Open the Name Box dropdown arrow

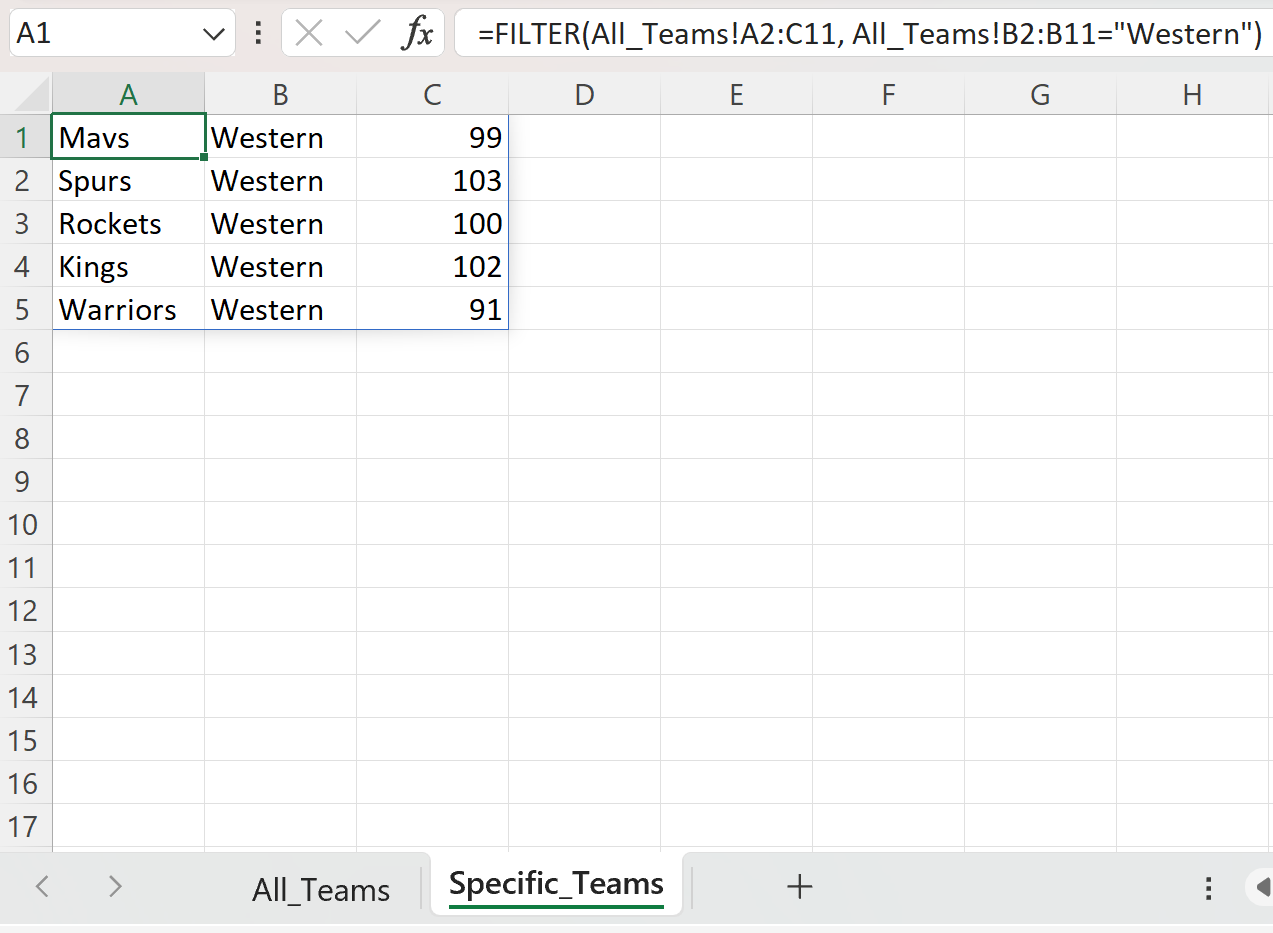coord(213,34)
